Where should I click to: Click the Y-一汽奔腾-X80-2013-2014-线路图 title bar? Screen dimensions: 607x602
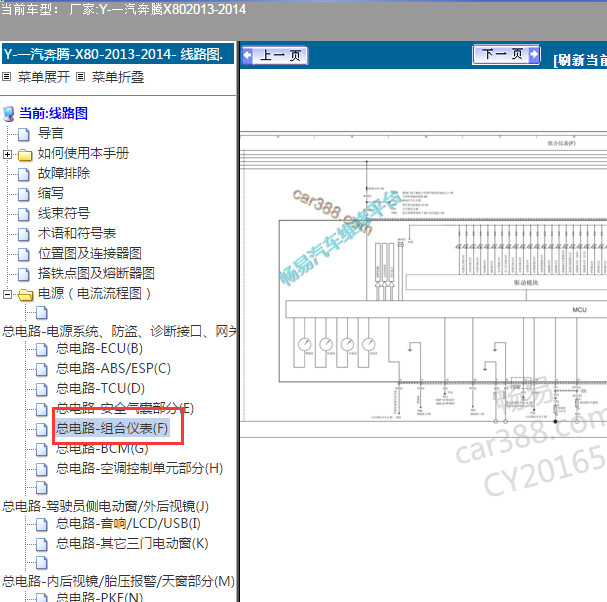[x=118, y=54]
